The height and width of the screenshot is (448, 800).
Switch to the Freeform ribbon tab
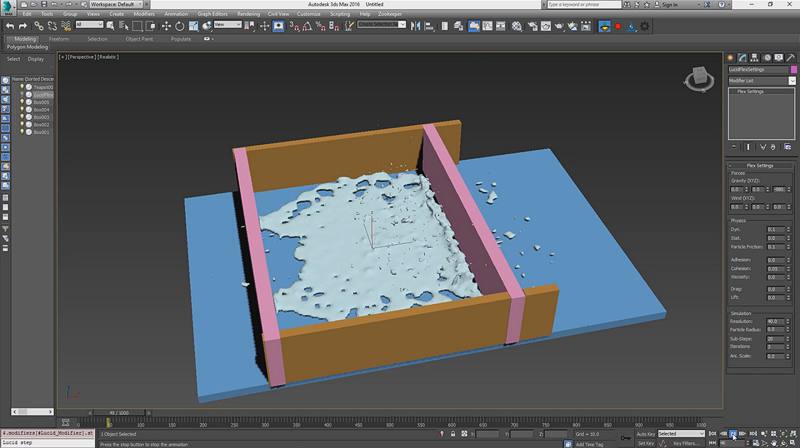tap(59, 39)
